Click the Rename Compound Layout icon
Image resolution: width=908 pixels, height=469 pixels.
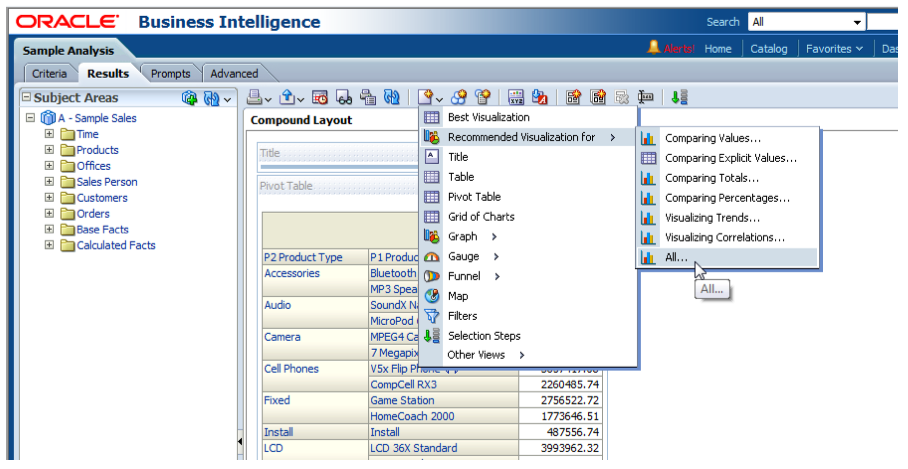pyautogui.click(x=645, y=97)
